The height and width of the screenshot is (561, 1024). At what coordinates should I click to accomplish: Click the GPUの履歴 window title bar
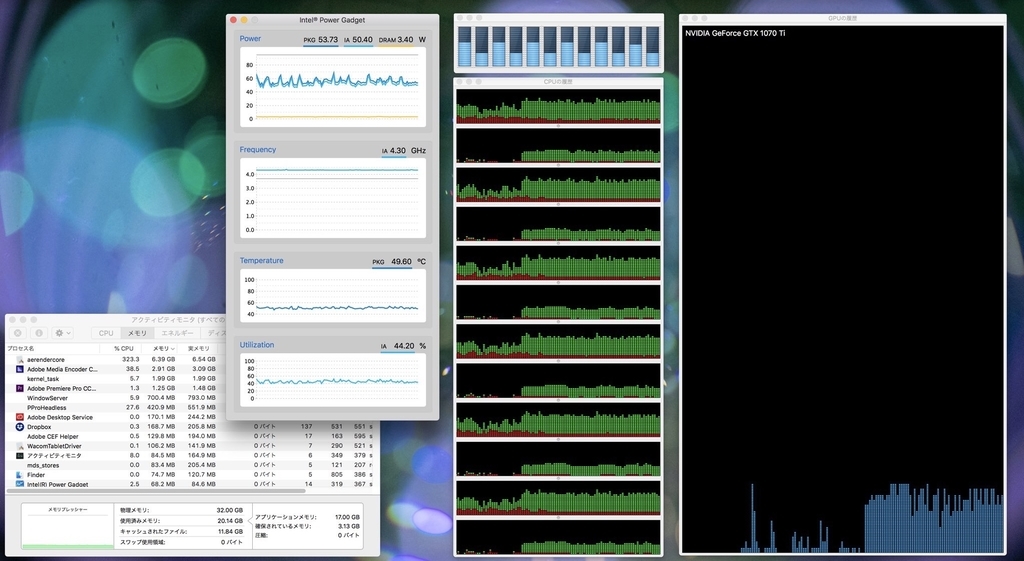(x=842, y=18)
